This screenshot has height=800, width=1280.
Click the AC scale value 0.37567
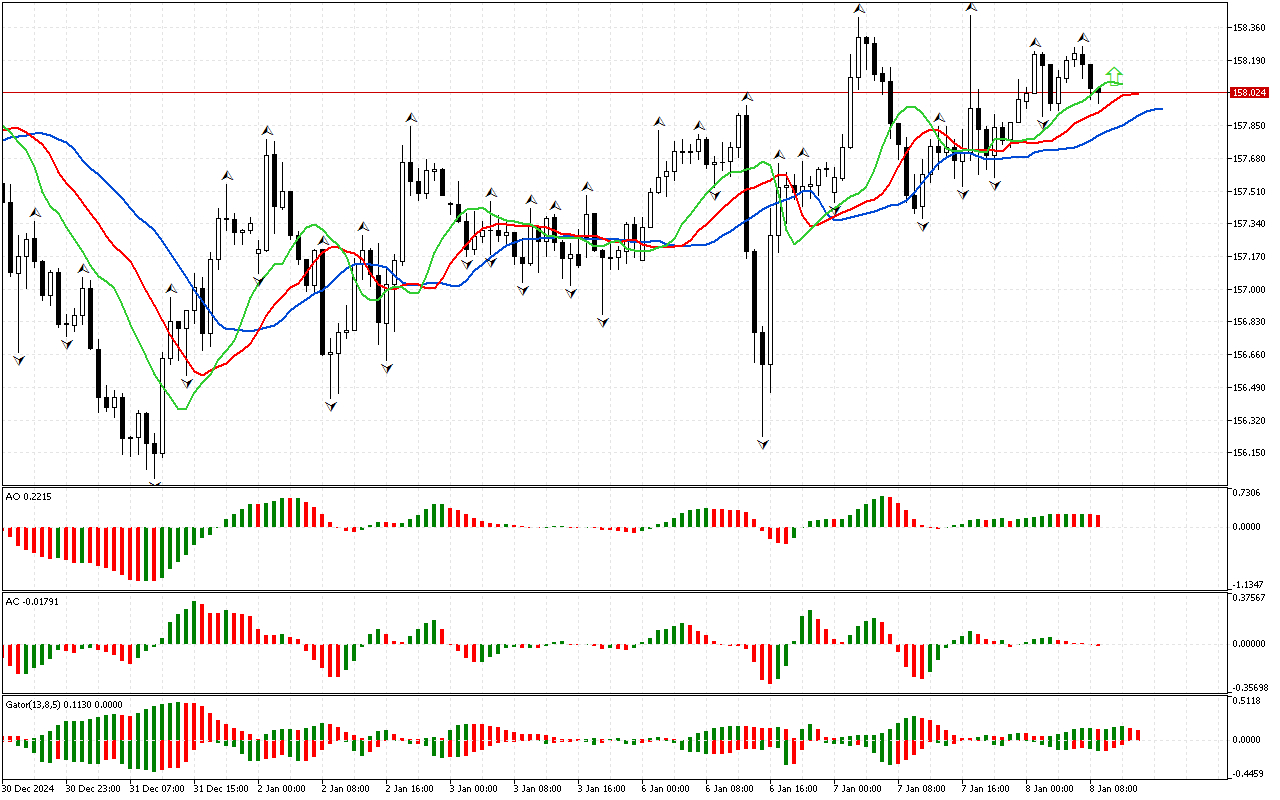pyautogui.click(x=1251, y=599)
